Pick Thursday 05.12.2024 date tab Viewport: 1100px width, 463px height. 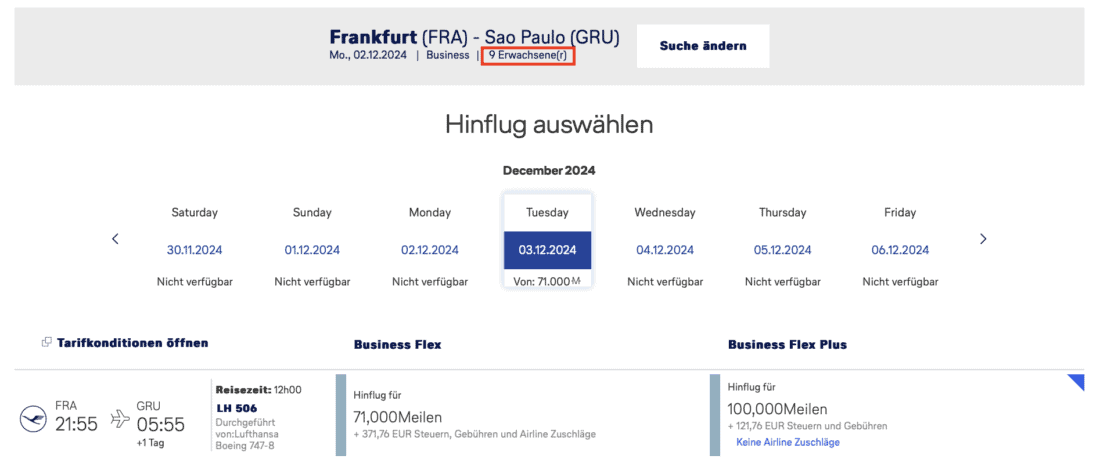783,250
